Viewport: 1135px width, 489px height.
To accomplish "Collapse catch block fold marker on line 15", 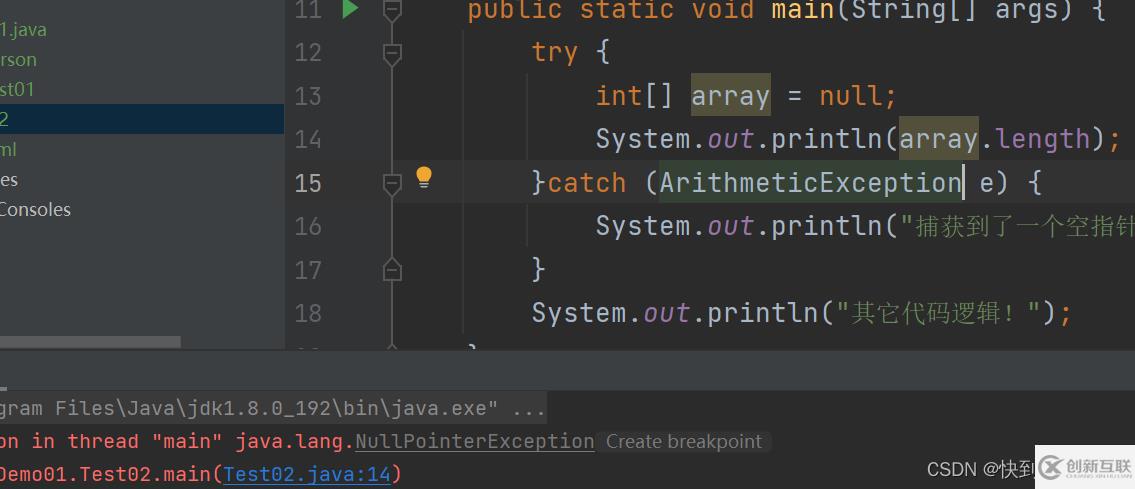I will 392,184.
